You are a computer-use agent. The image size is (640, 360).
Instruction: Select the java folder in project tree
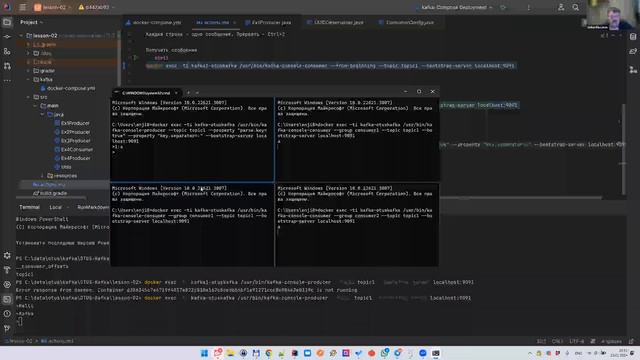click(56, 115)
